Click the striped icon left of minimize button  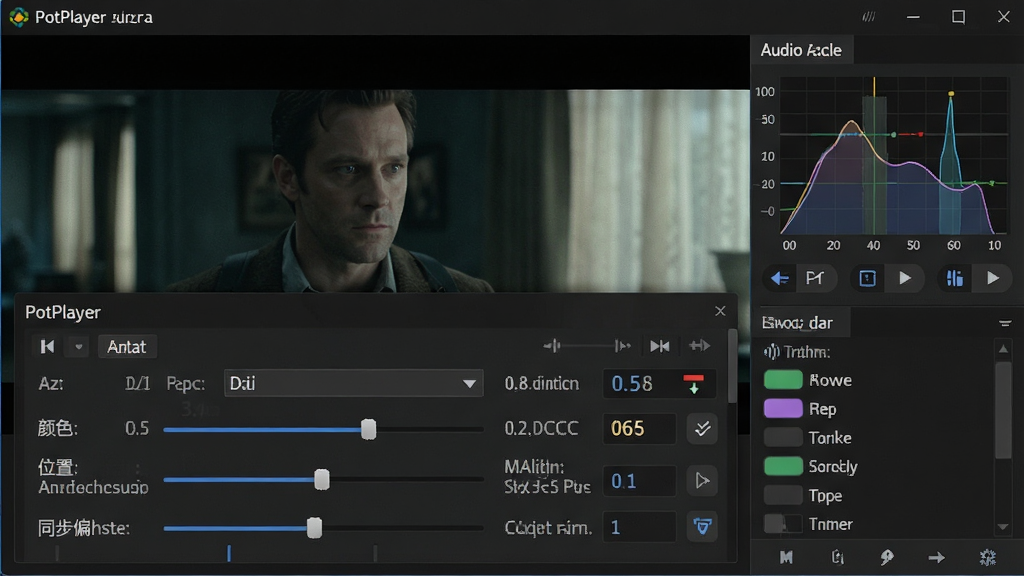tap(868, 17)
